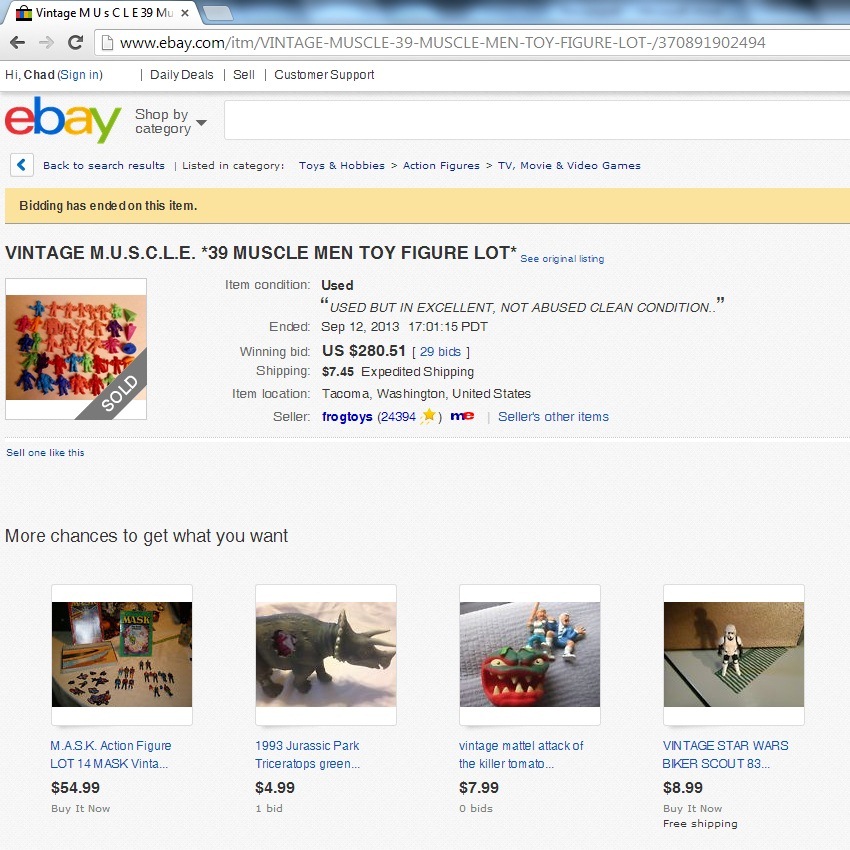This screenshot has height=850, width=850.
Task: Open the Jurassic Park Triceratops thumbnail
Action: 326,654
